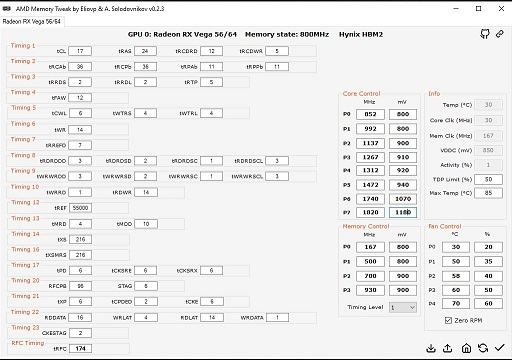
Task: Click the tWTRL value field
Action: (x=211, y=113)
